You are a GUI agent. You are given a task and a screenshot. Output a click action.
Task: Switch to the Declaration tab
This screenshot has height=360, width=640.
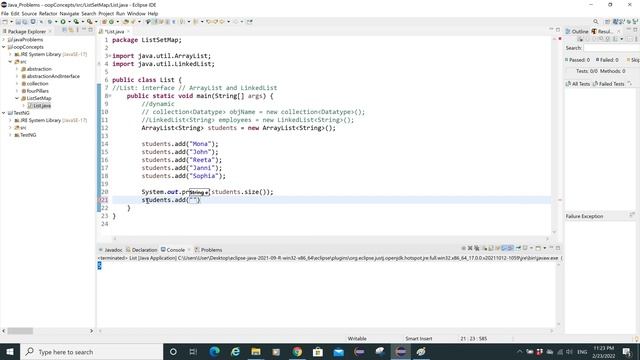[x=142, y=250]
